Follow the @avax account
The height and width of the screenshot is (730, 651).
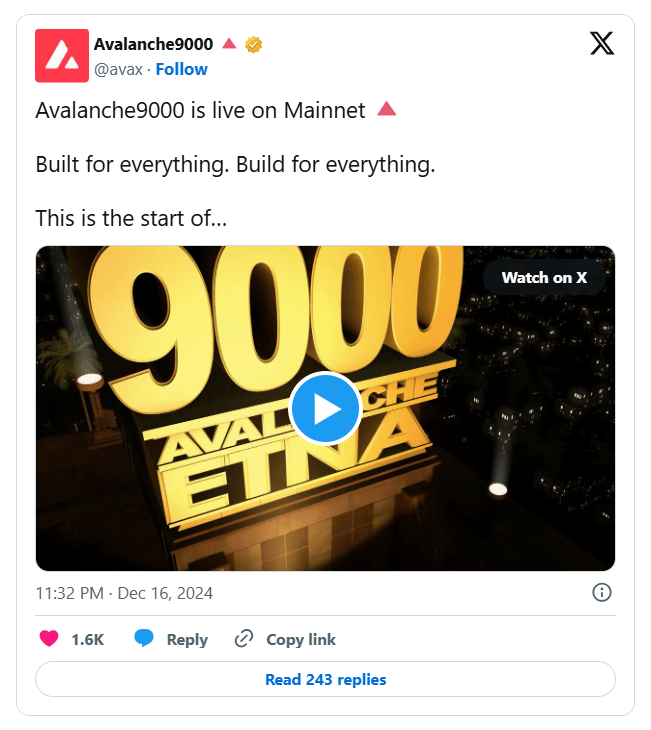click(x=182, y=69)
